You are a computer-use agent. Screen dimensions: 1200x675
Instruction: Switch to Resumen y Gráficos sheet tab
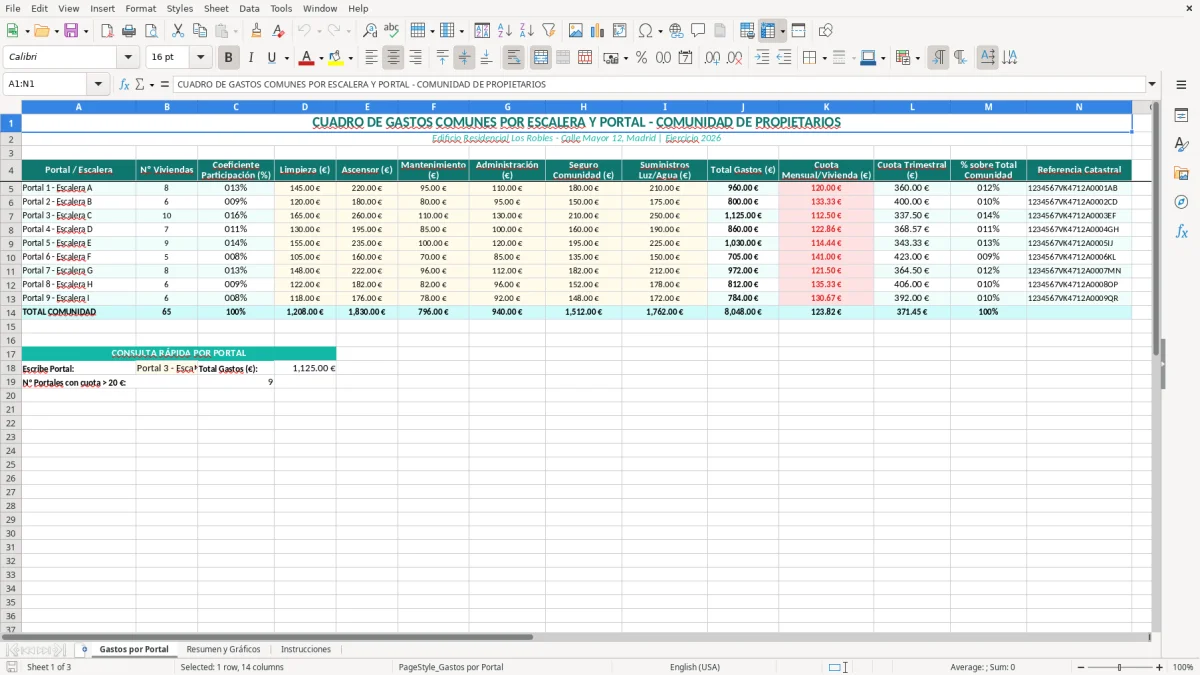coord(223,650)
